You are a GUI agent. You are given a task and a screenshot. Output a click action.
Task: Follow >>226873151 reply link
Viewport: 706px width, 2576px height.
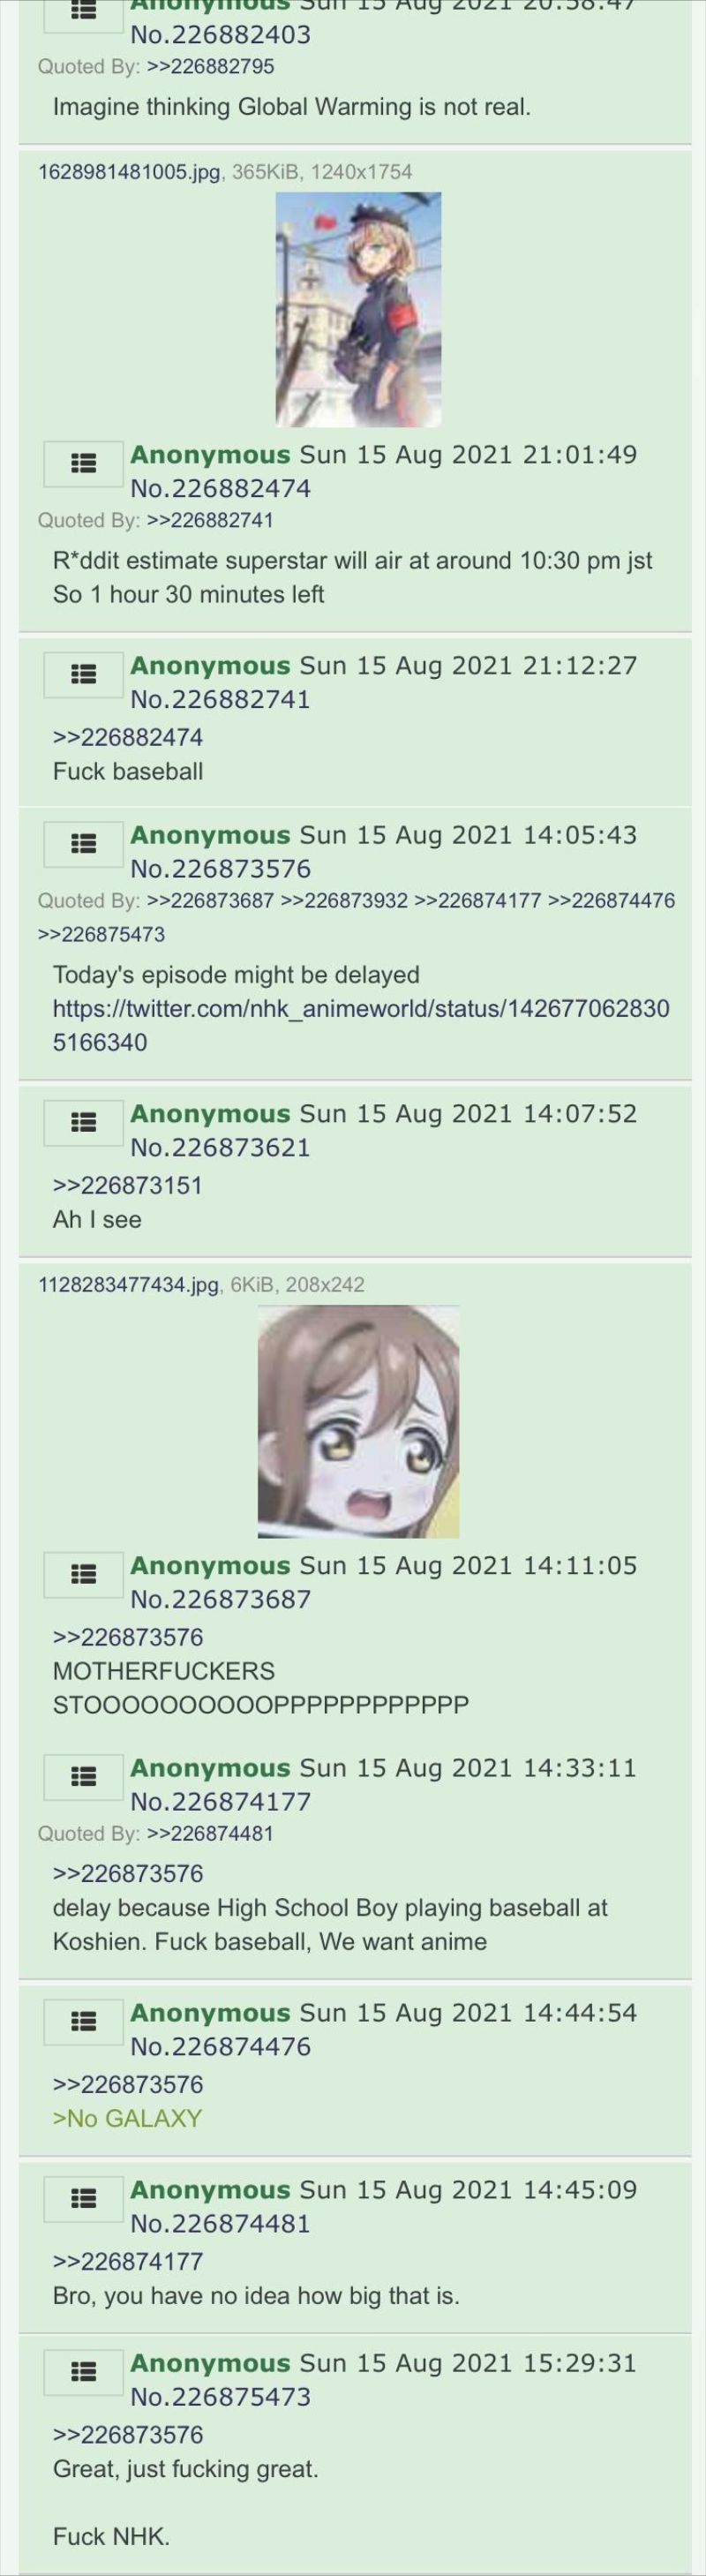(x=128, y=1185)
